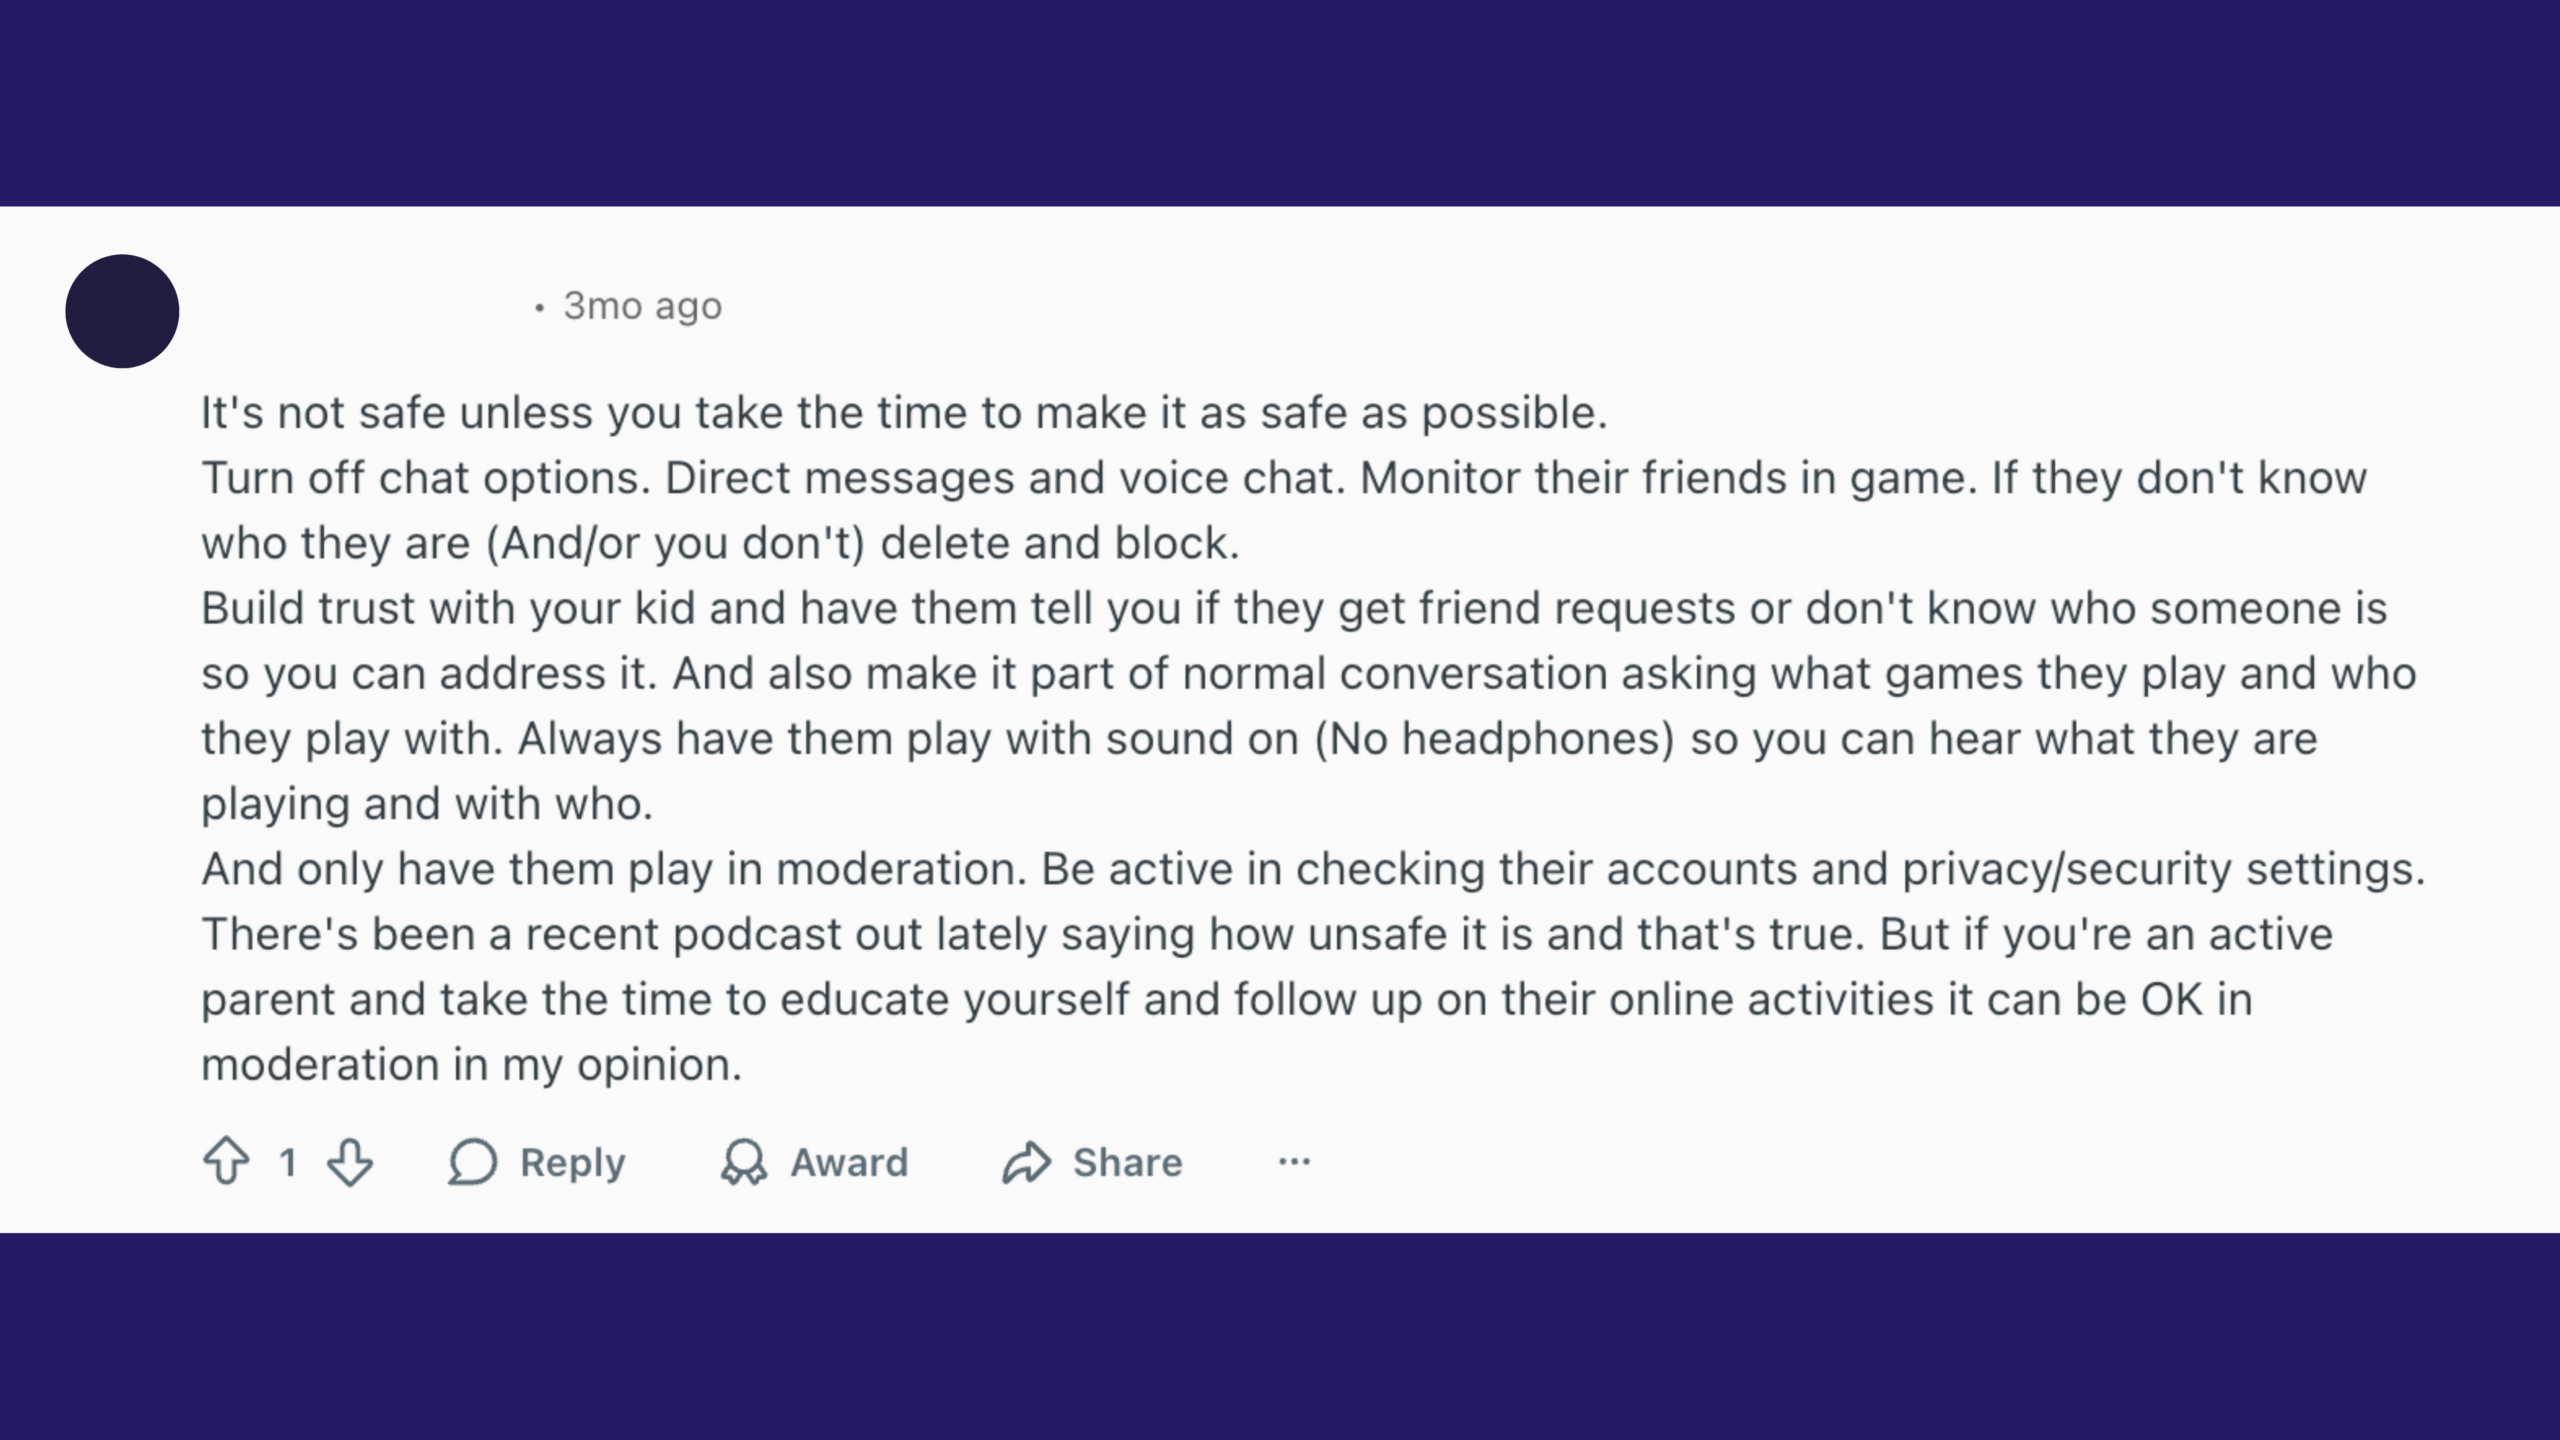Click the Share text label
Image resolution: width=2560 pixels, height=1440 pixels.
point(1127,1162)
